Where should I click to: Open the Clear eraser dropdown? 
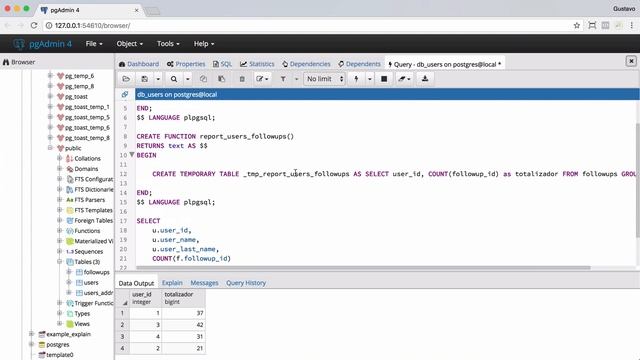click(404, 79)
